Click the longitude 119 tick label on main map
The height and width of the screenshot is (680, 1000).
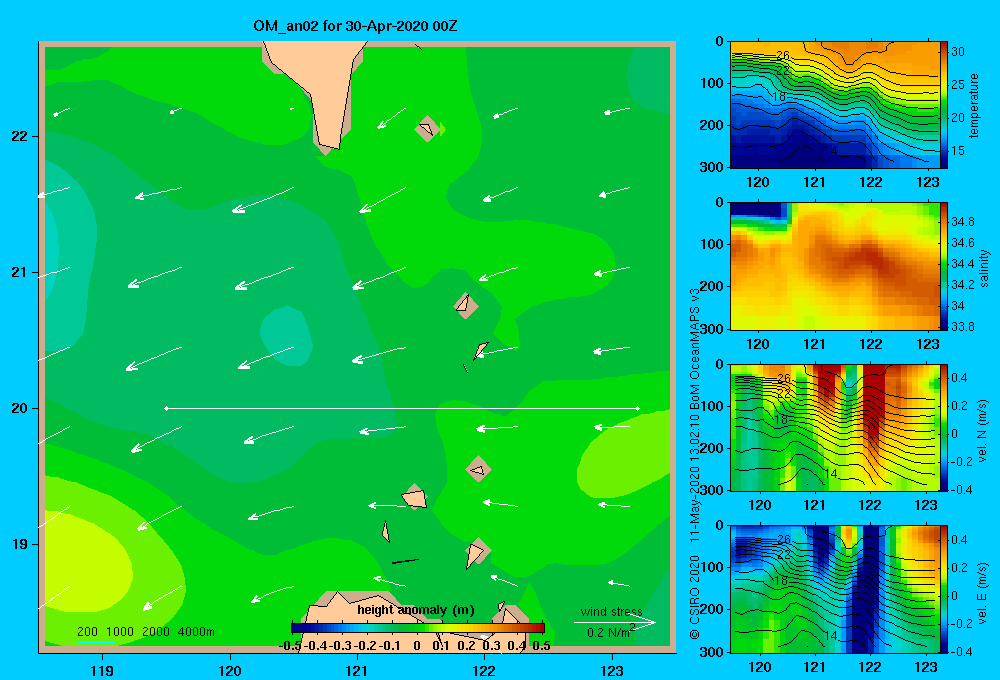102,670
